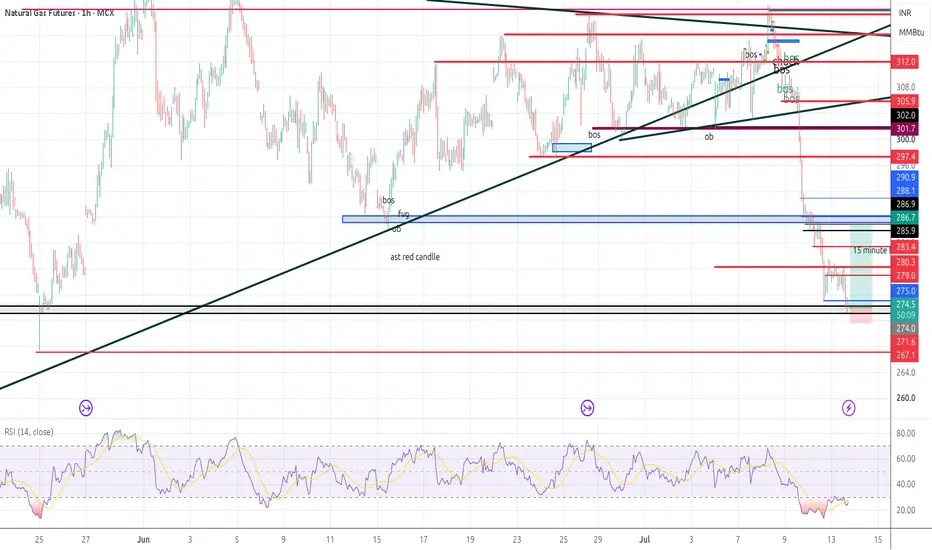Select the 280.3 red price label

(x=905, y=262)
